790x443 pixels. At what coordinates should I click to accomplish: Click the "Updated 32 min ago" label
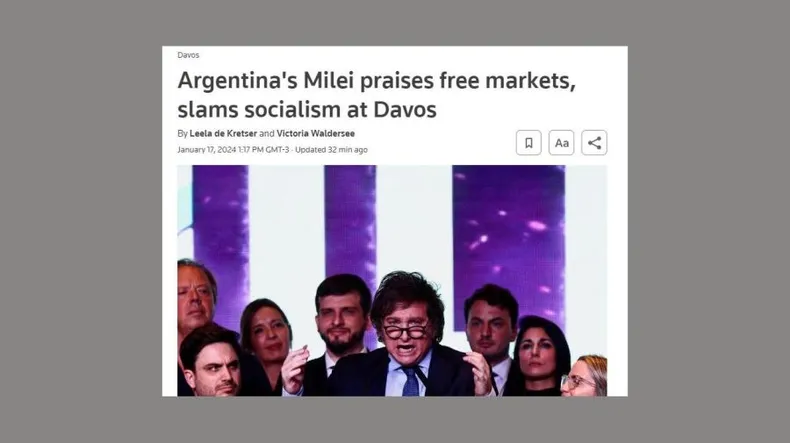click(x=332, y=150)
